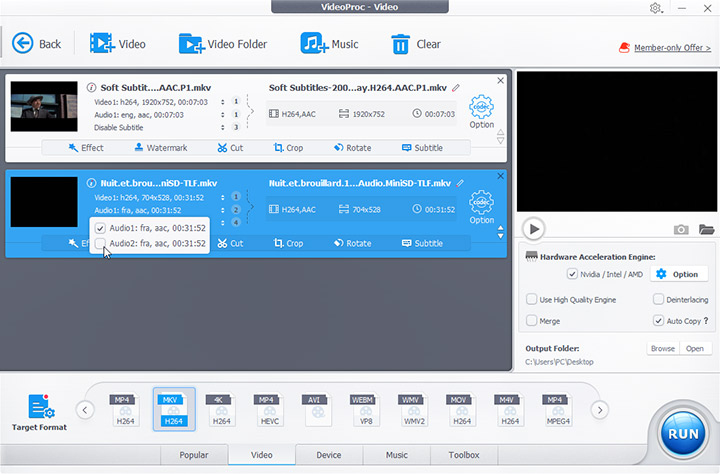Enable Use High Quality Engine
720x474 pixels.
(531, 299)
